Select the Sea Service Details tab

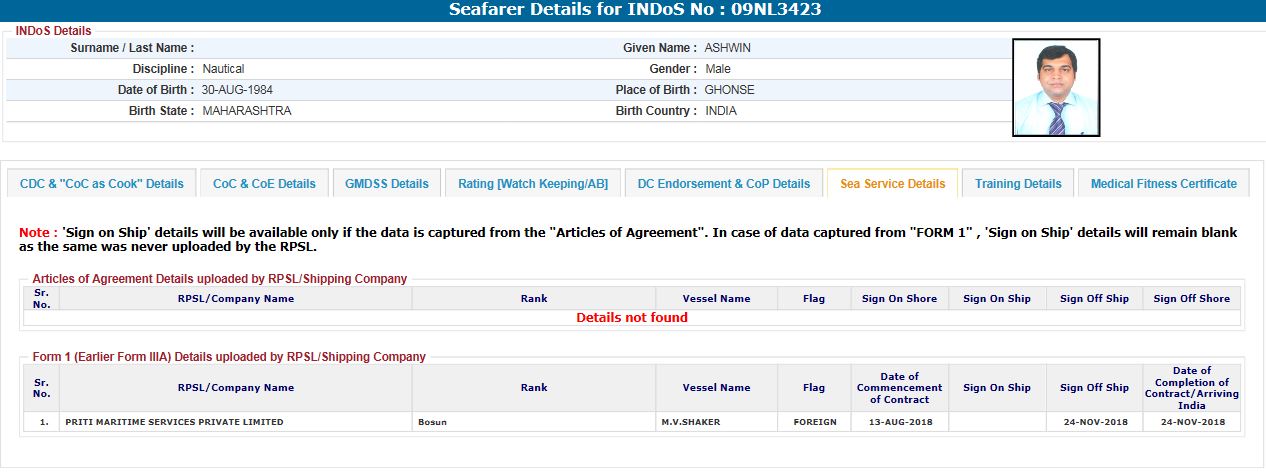(x=892, y=184)
